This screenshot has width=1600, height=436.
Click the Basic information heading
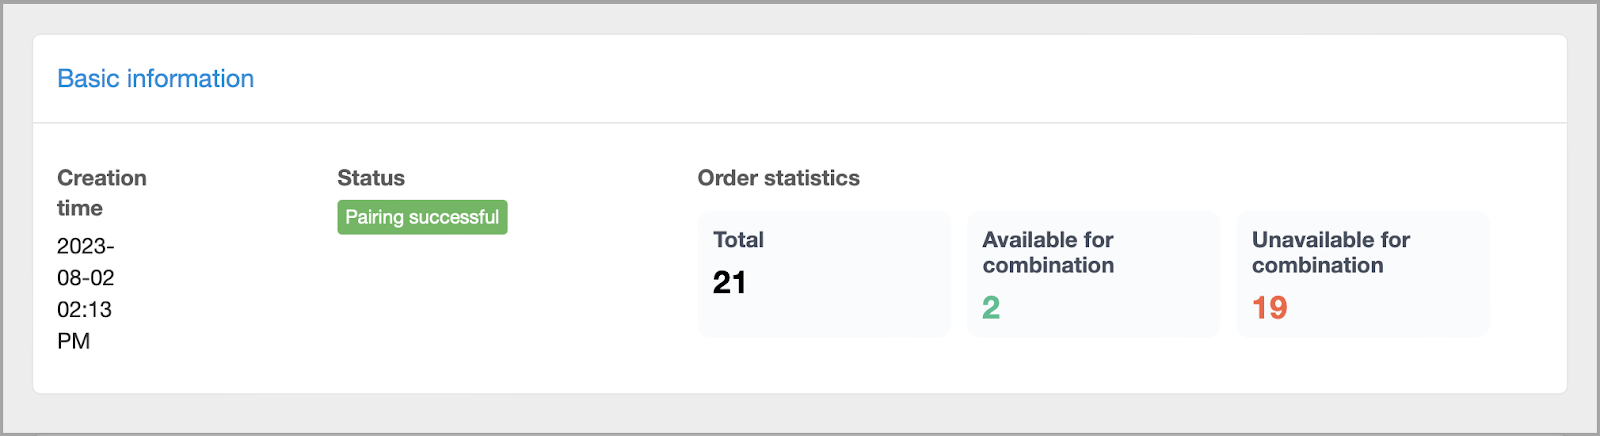[x=155, y=79]
